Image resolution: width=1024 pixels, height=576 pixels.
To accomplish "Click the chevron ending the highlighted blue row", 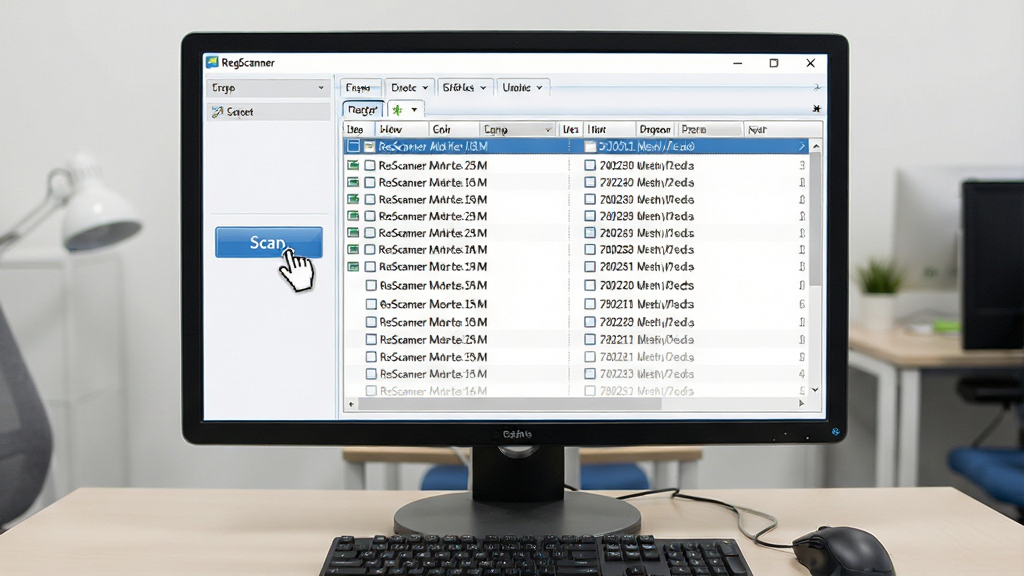I will pos(802,146).
